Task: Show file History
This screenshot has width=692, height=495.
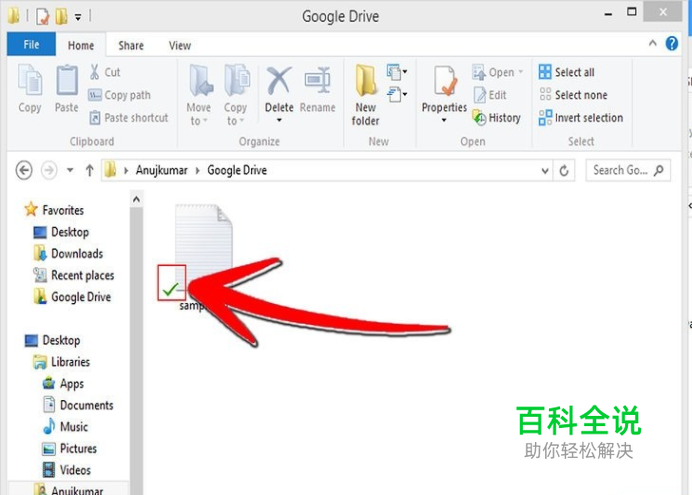Action: (x=496, y=118)
